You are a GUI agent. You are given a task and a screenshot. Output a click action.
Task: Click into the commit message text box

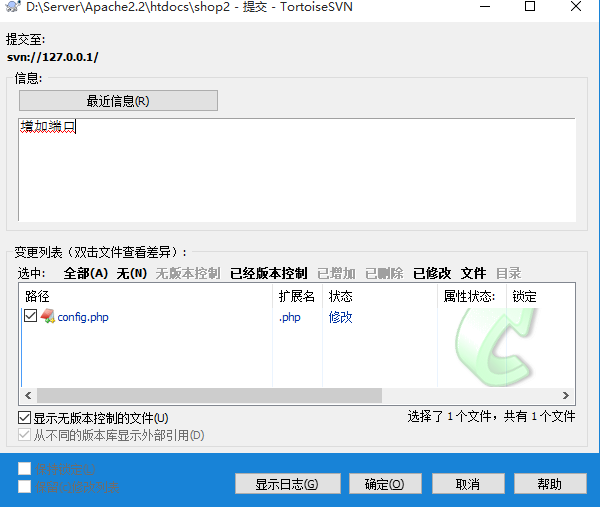296,170
